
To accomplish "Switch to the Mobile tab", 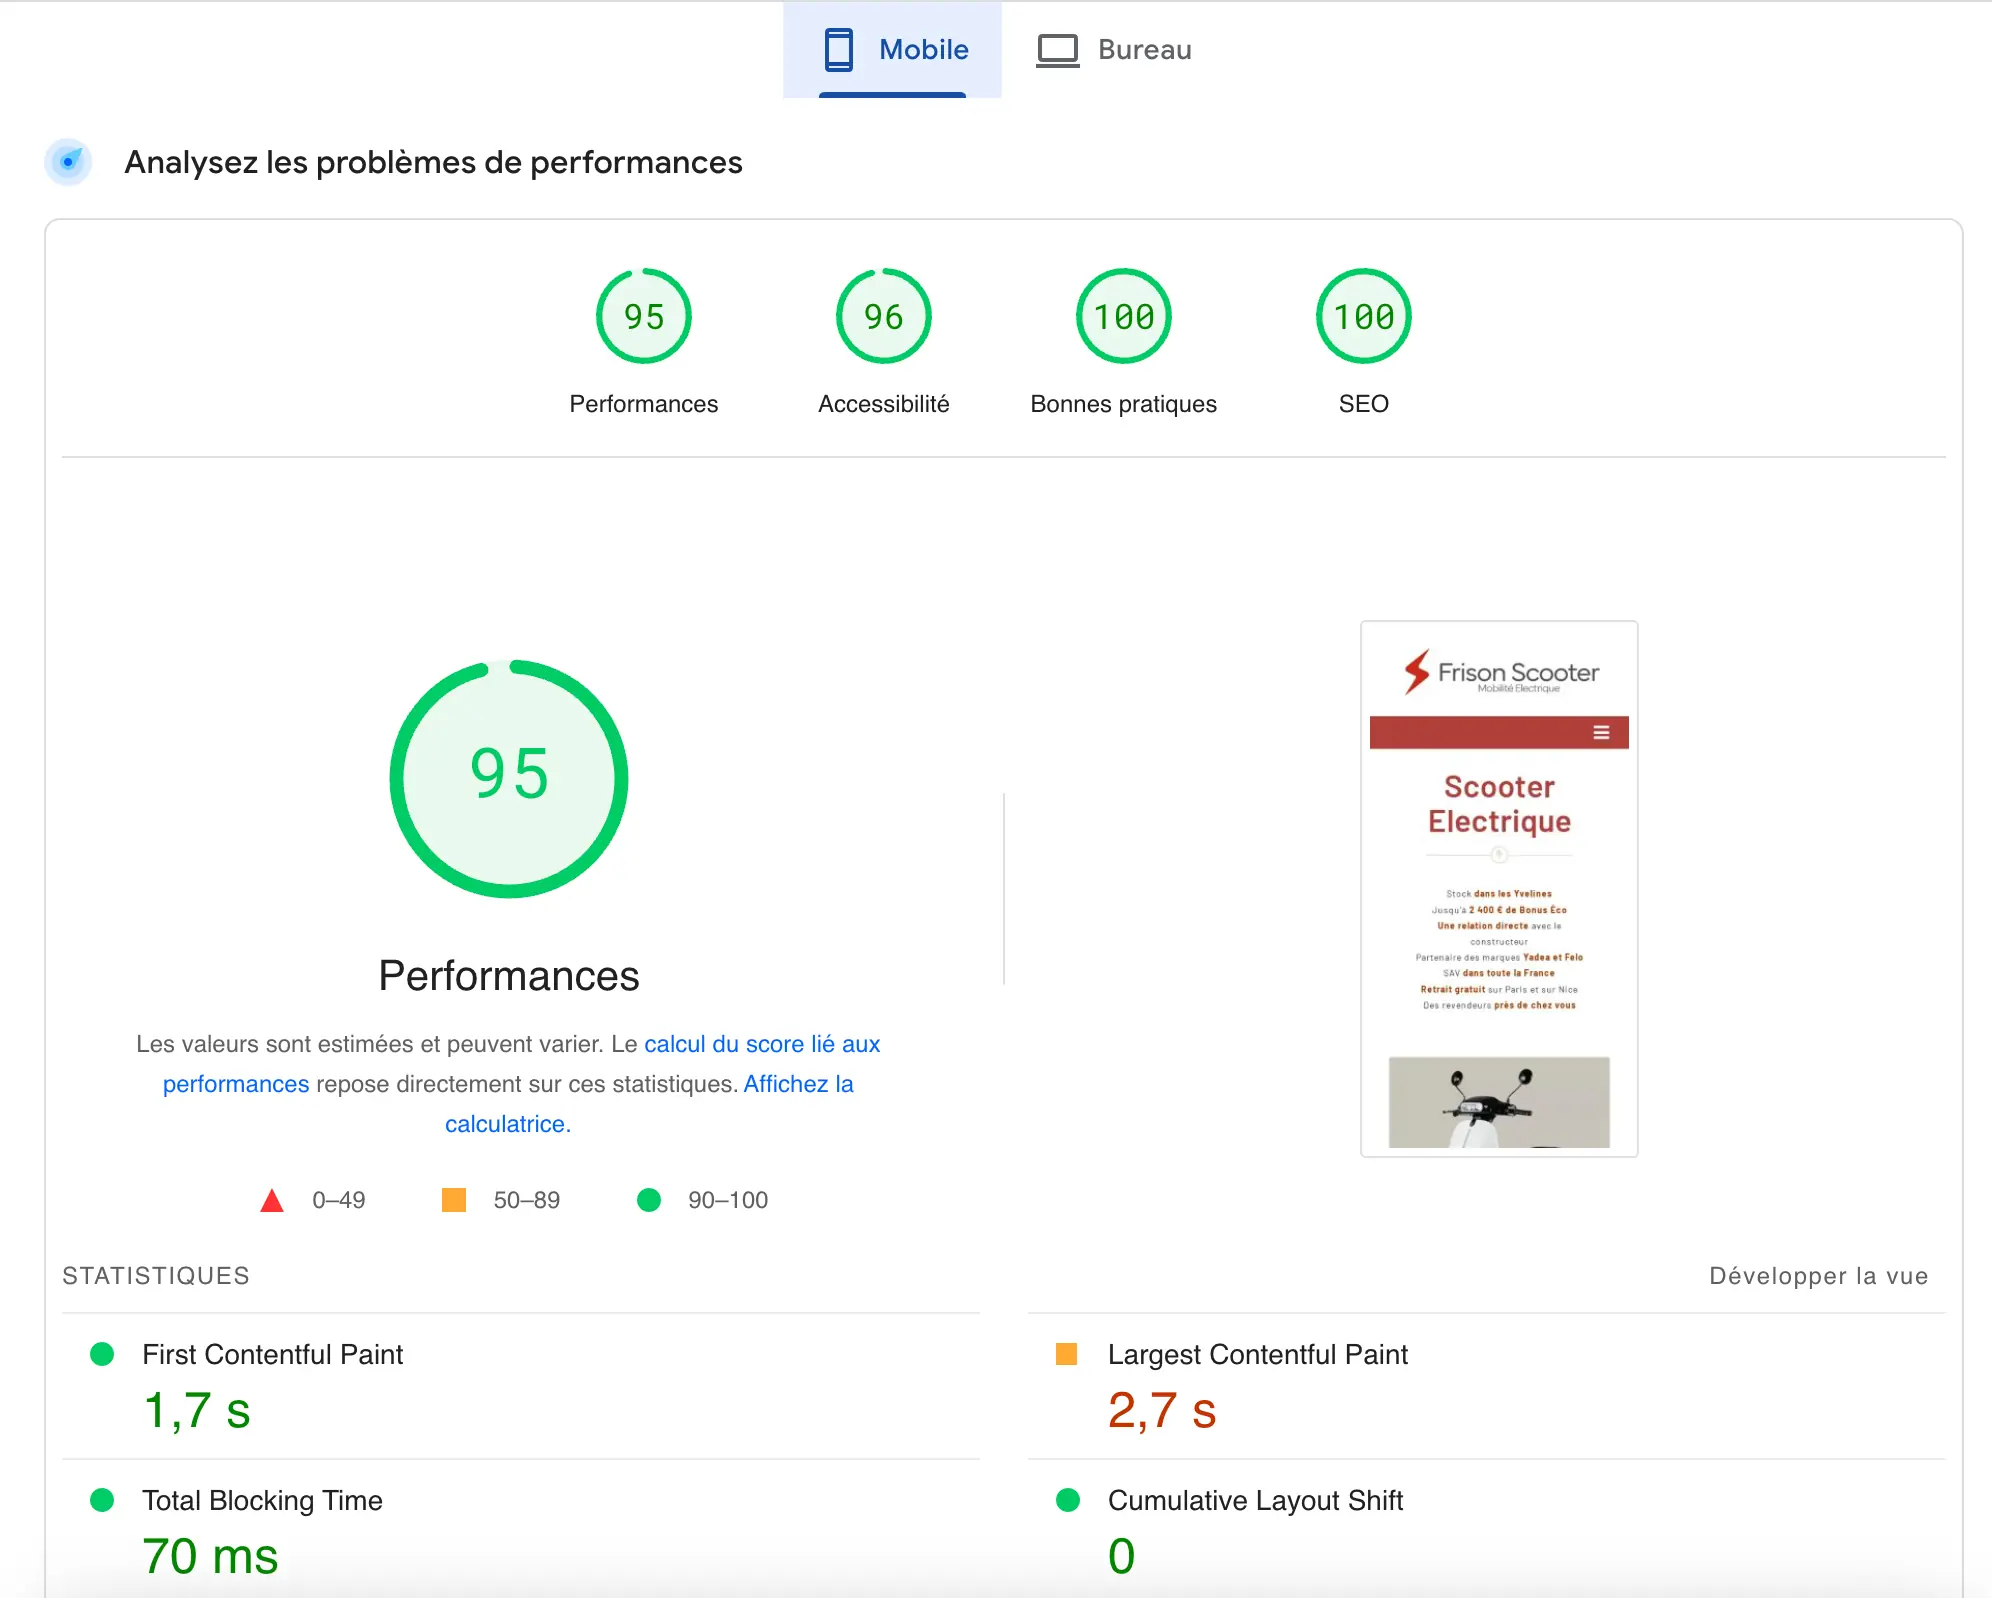I will (x=892, y=50).
